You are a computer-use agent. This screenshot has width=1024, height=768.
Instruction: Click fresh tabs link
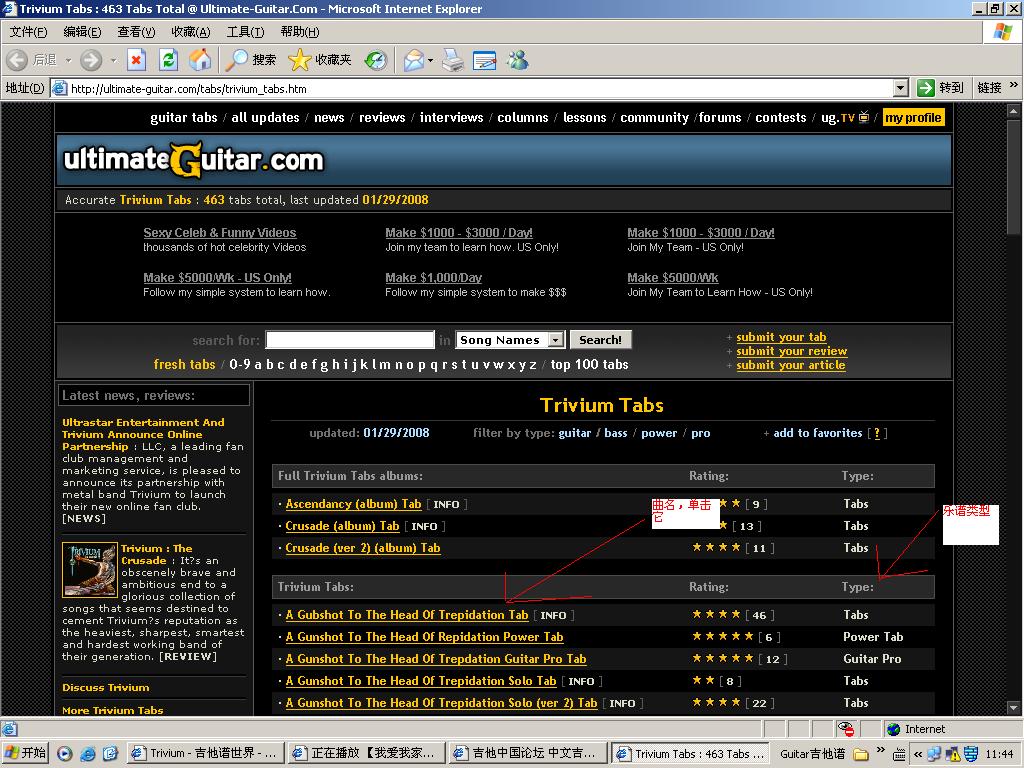[x=184, y=364]
